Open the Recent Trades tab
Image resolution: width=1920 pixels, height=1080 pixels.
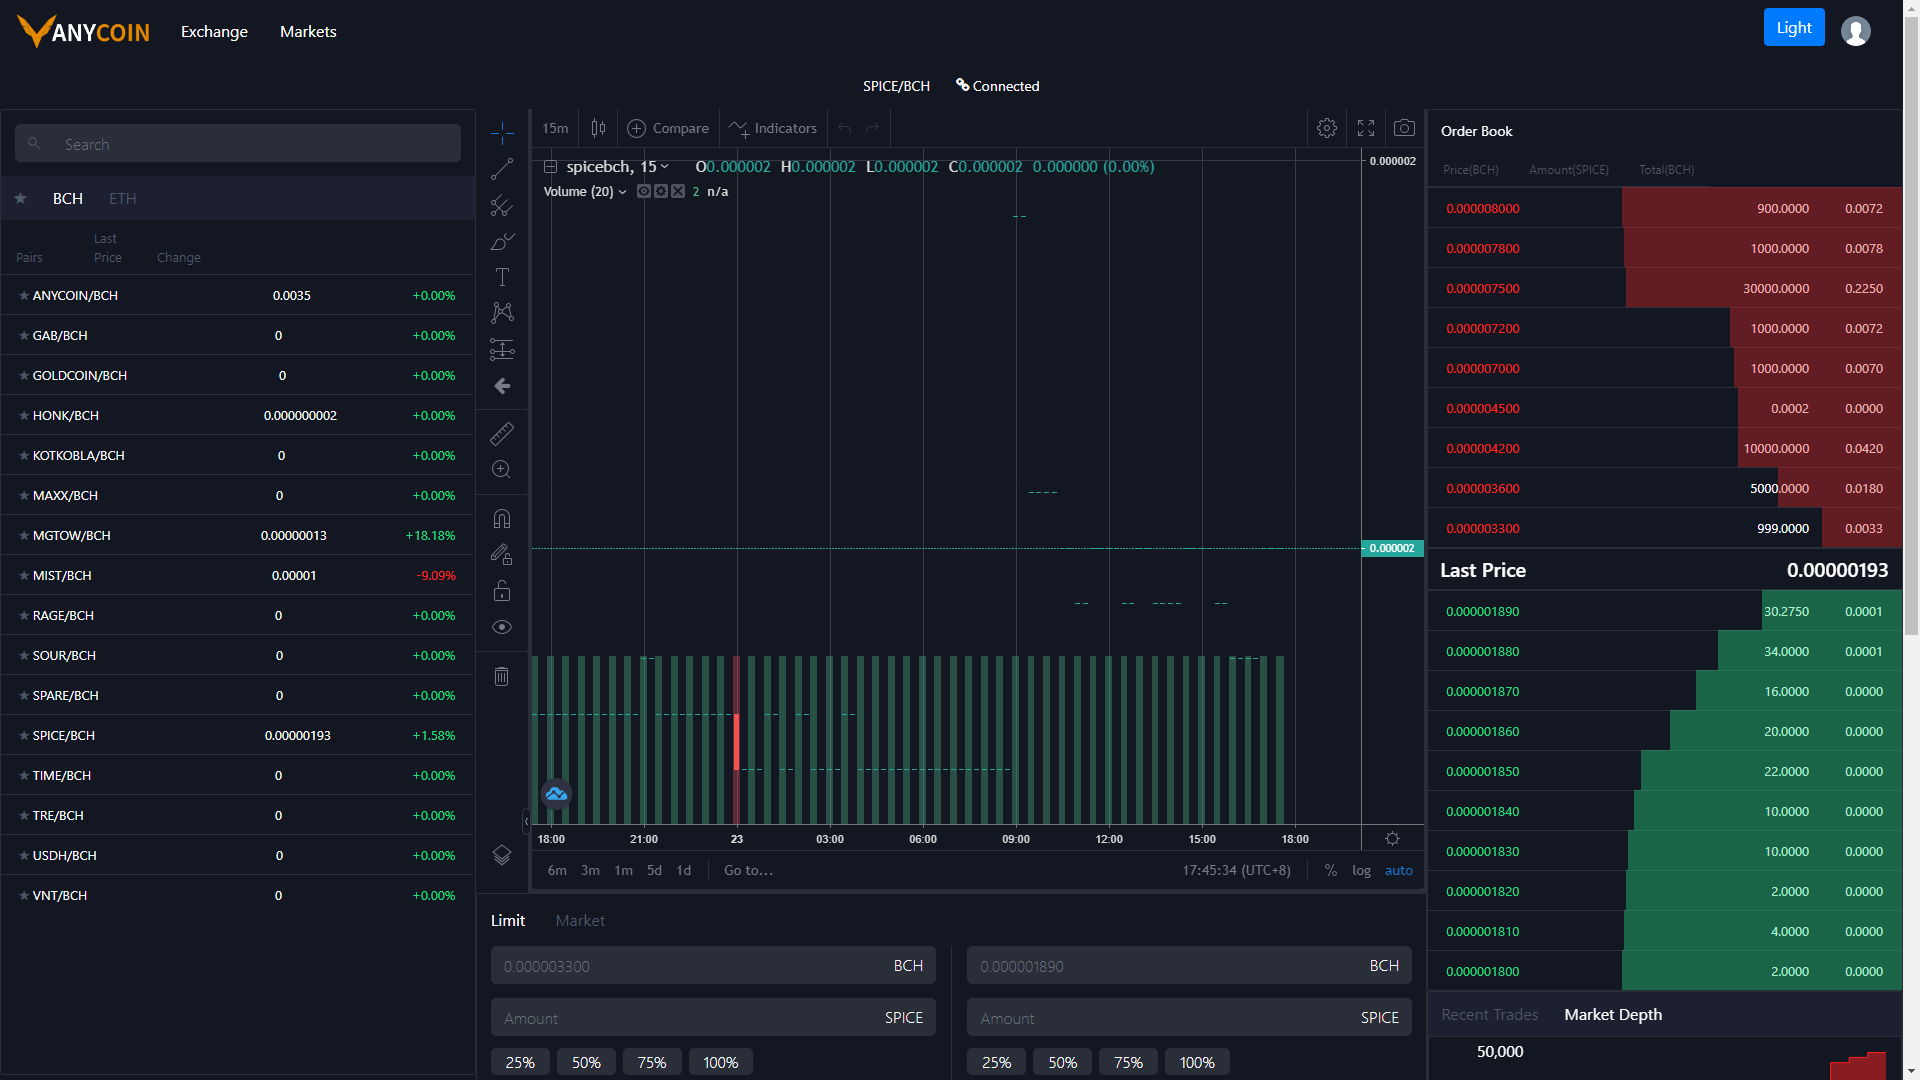pyautogui.click(x=1489, y=1014)
